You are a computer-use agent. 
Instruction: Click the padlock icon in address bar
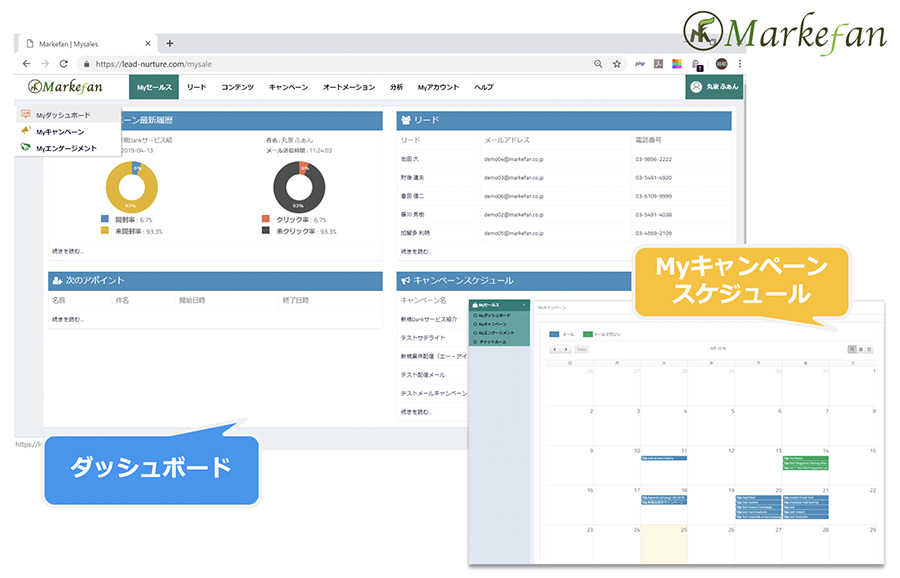tap(87, 64)
